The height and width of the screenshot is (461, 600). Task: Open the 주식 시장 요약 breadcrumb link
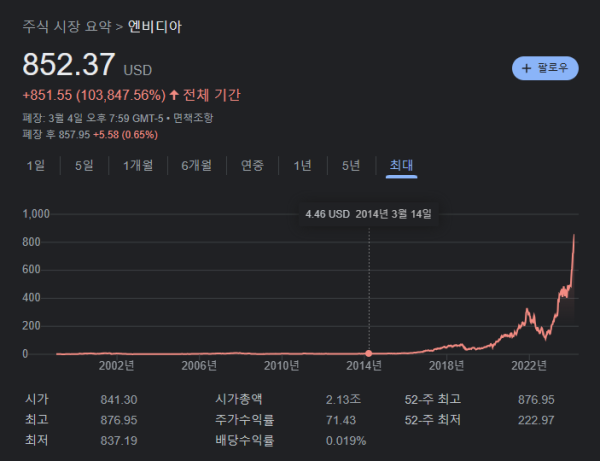coord(67,26)
